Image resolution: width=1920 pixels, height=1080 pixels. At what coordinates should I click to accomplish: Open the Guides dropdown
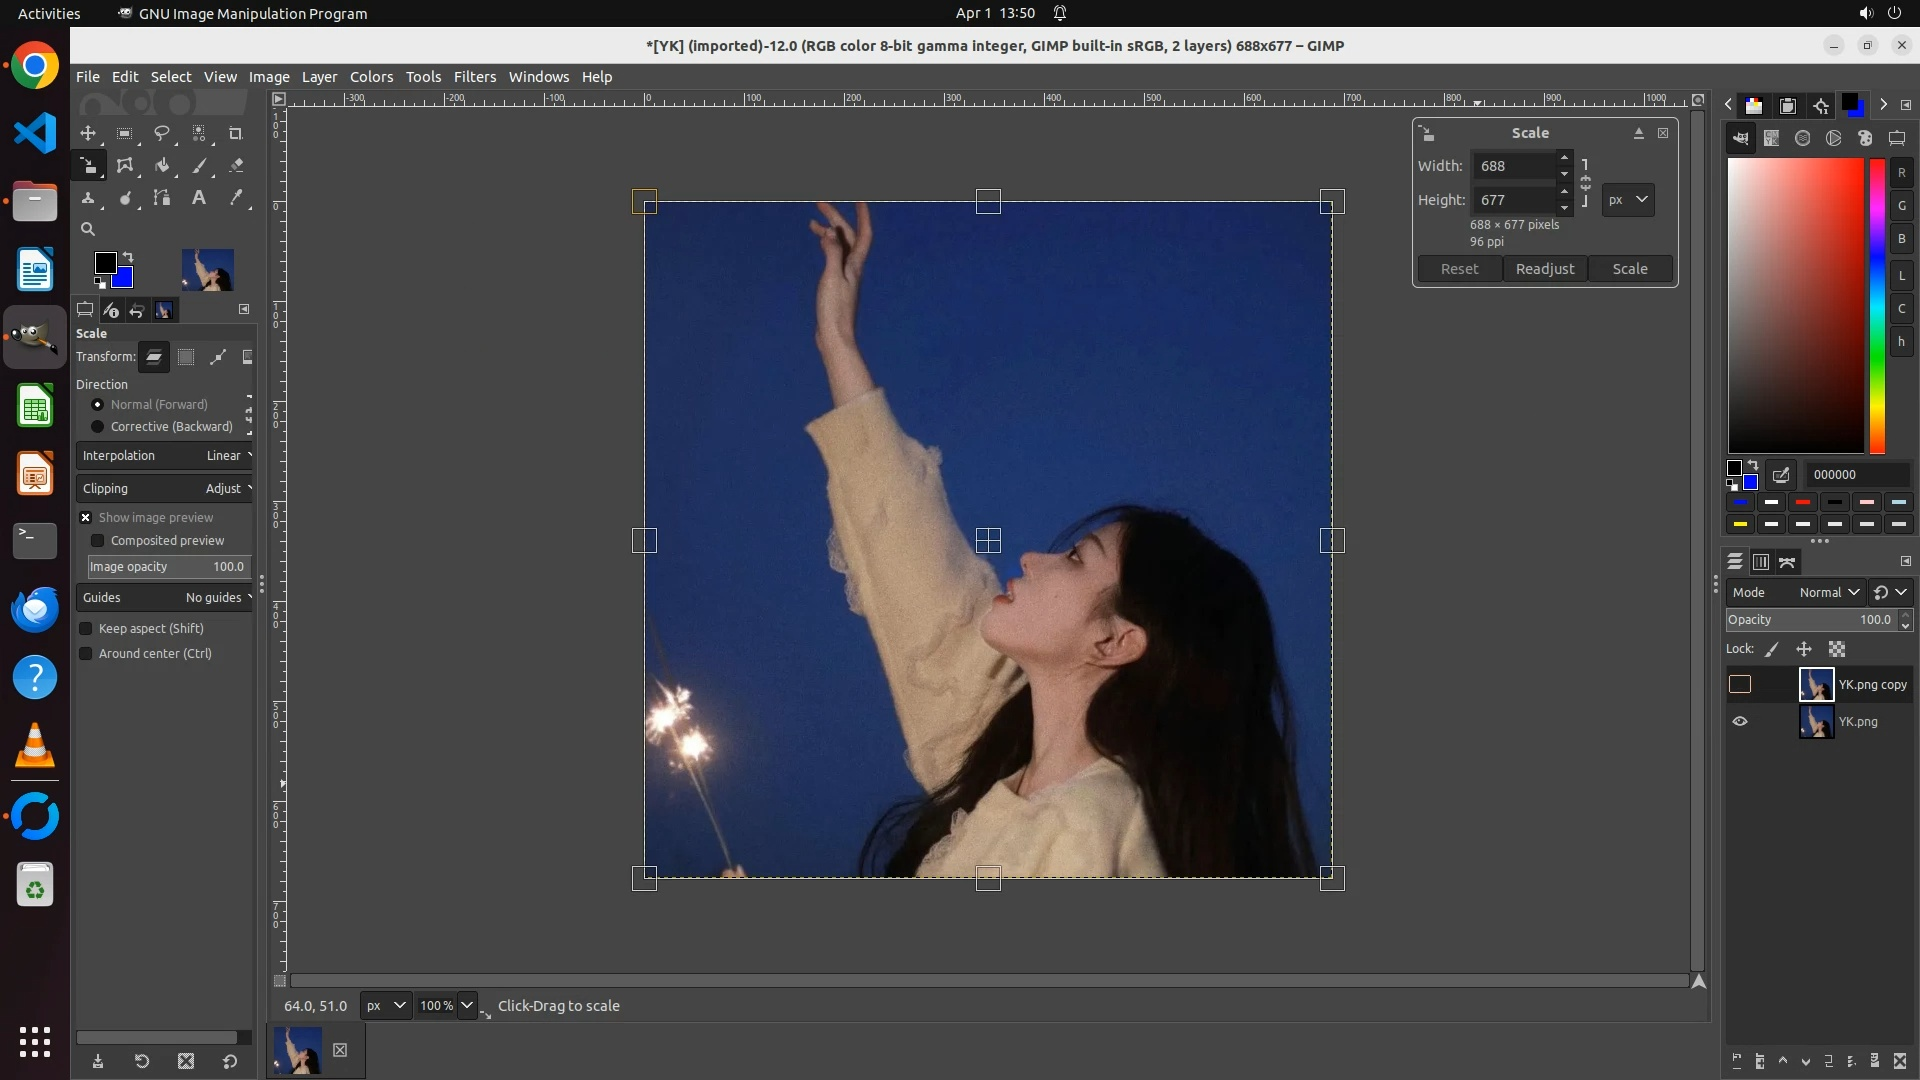[165, 598]
